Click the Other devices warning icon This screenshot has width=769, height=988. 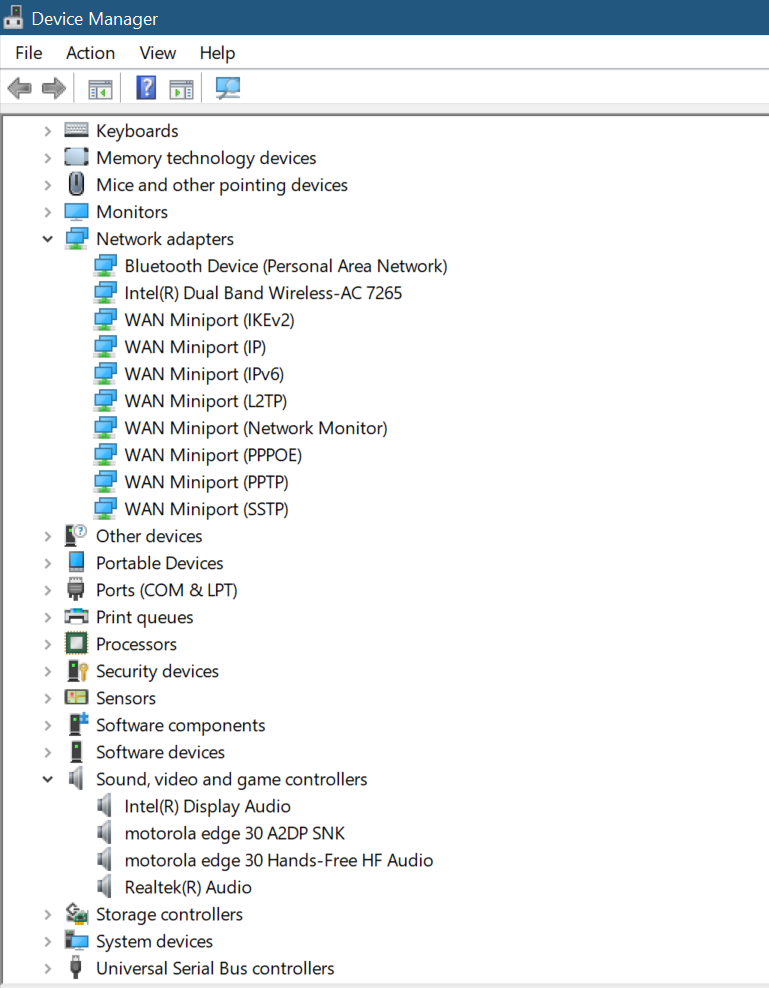[75, 536]
